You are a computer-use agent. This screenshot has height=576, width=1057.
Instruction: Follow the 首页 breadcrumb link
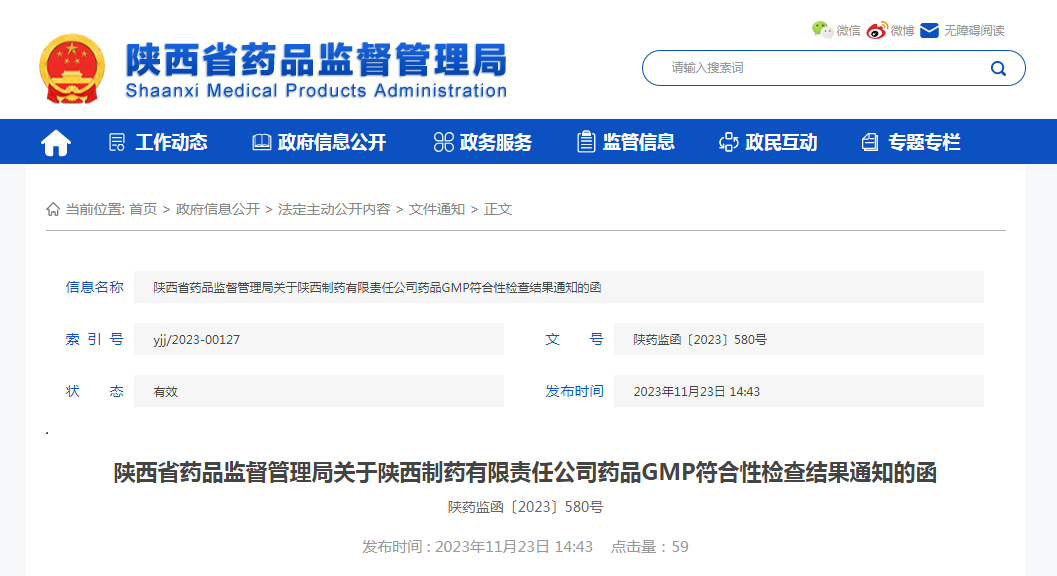coord(143,209)
